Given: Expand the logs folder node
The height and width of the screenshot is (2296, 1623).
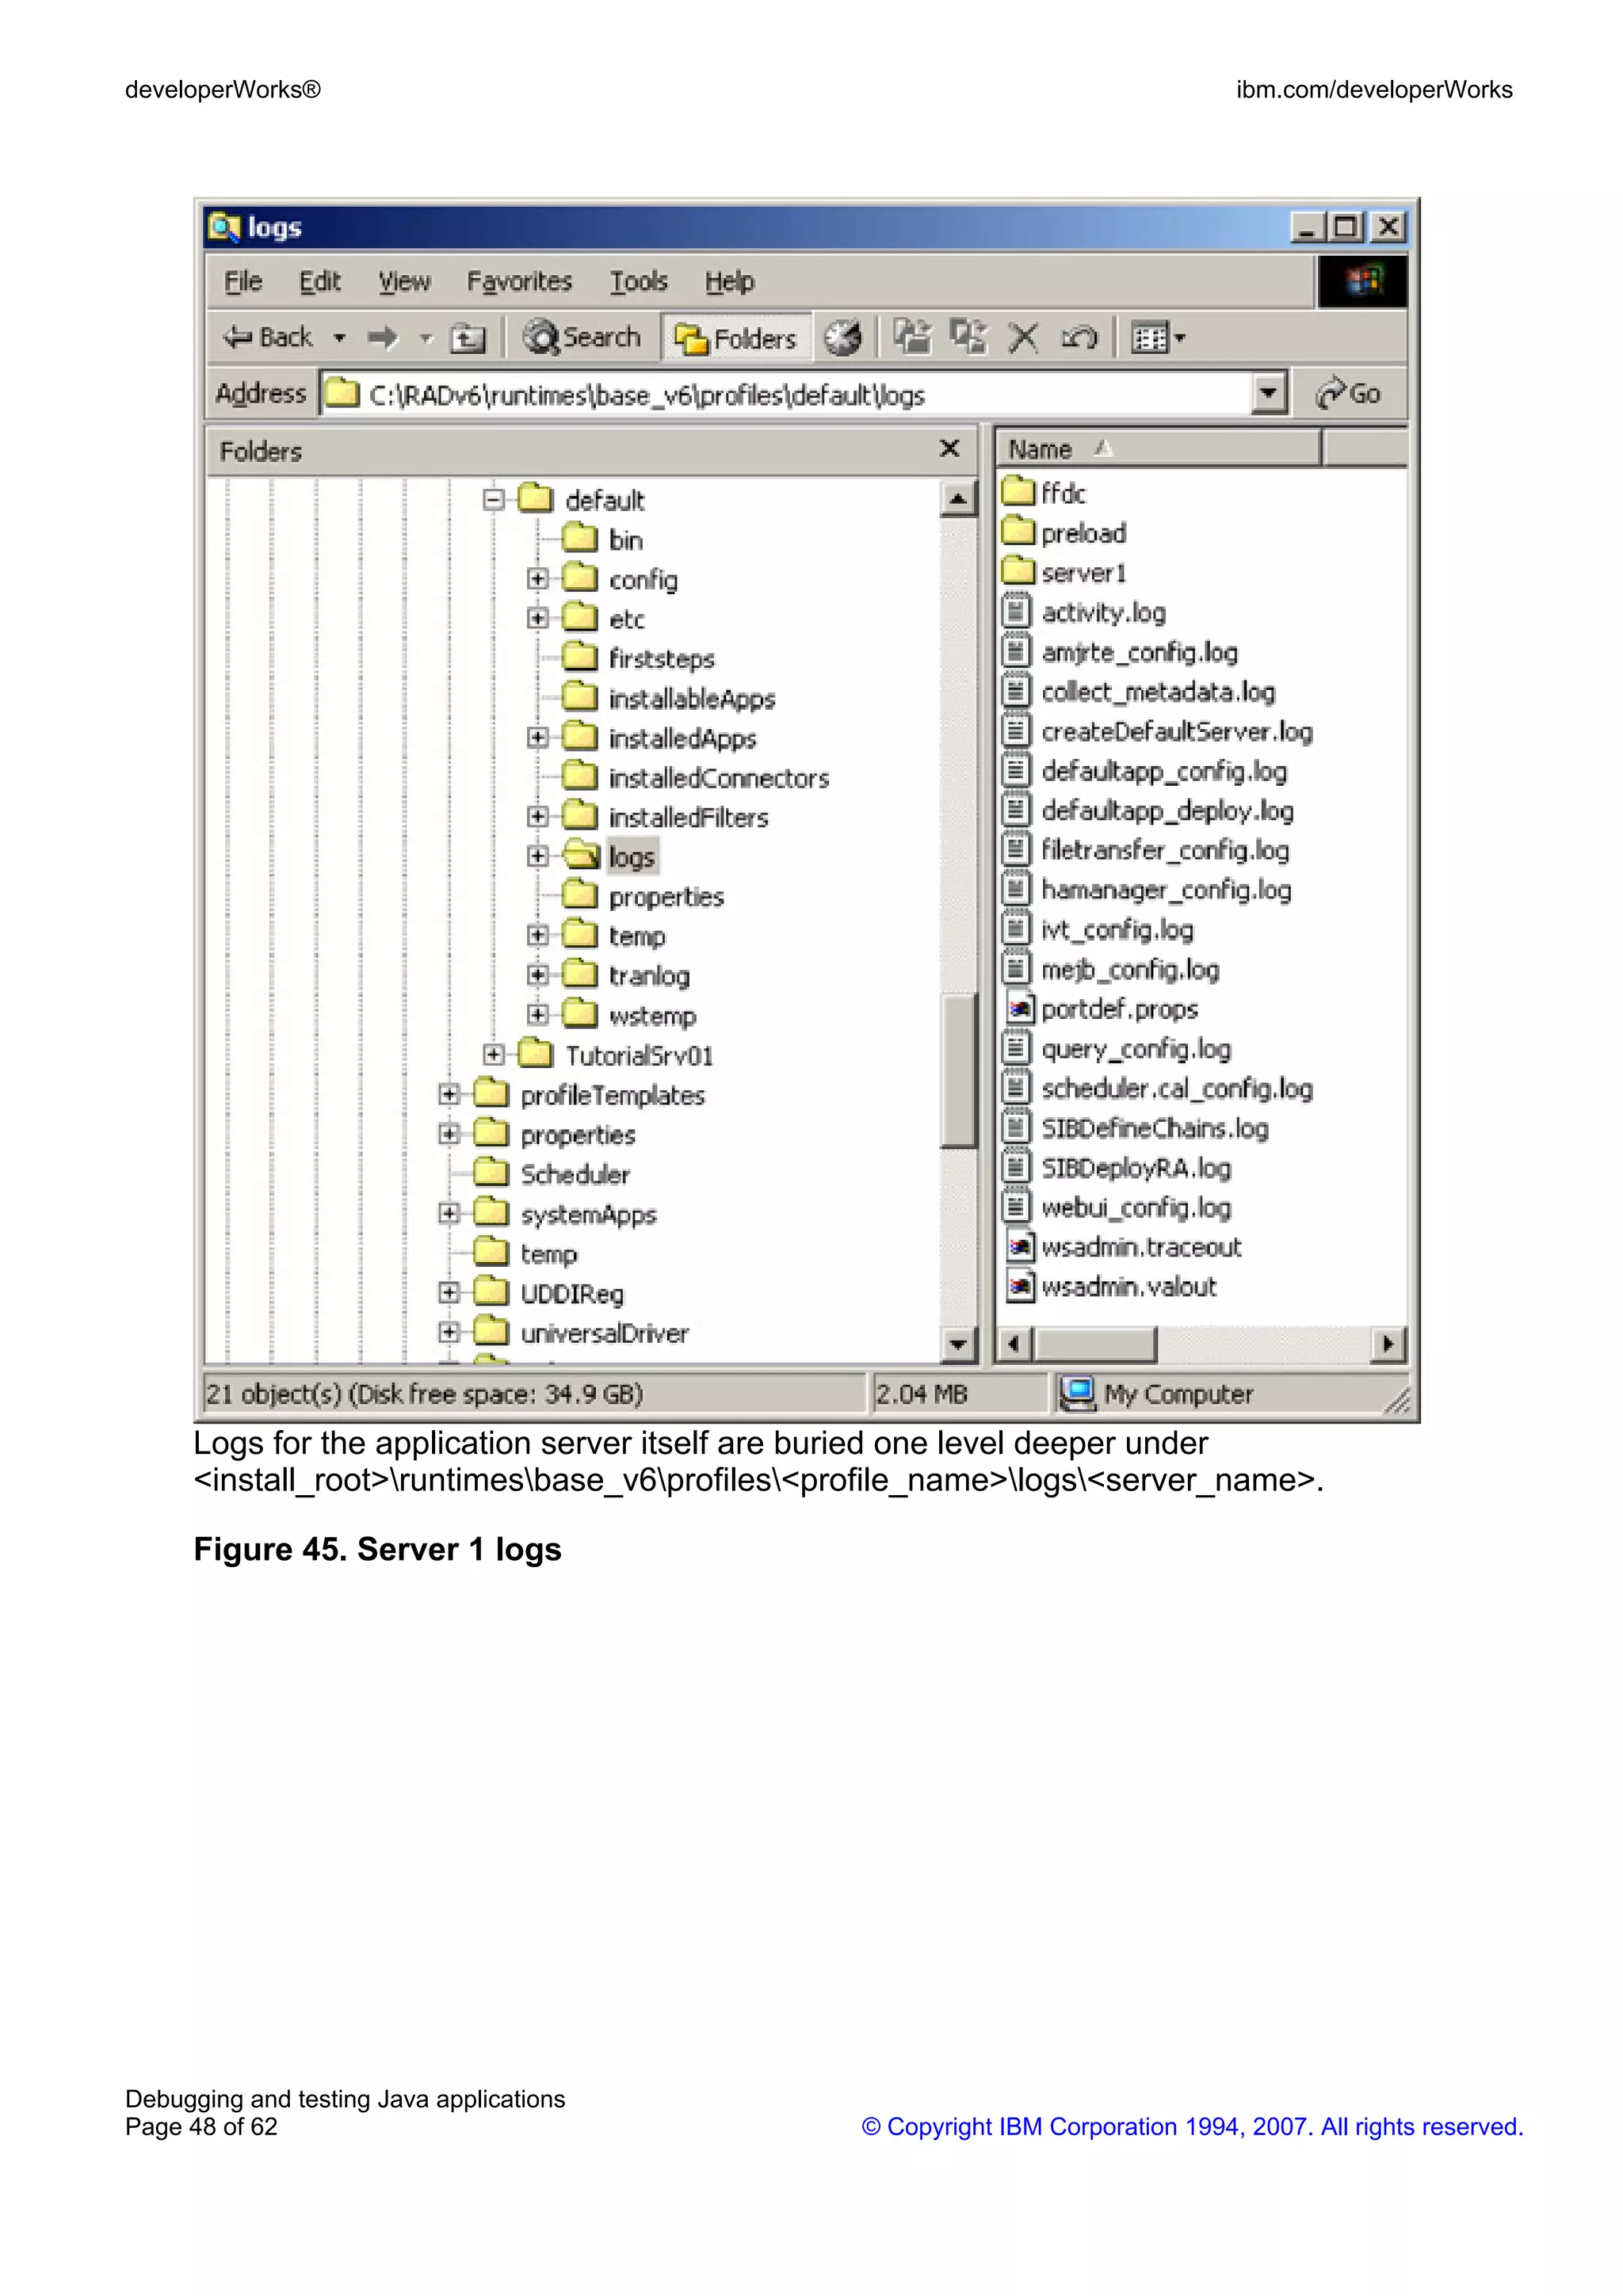Looking at the screenshot, I should click(538, 856).
